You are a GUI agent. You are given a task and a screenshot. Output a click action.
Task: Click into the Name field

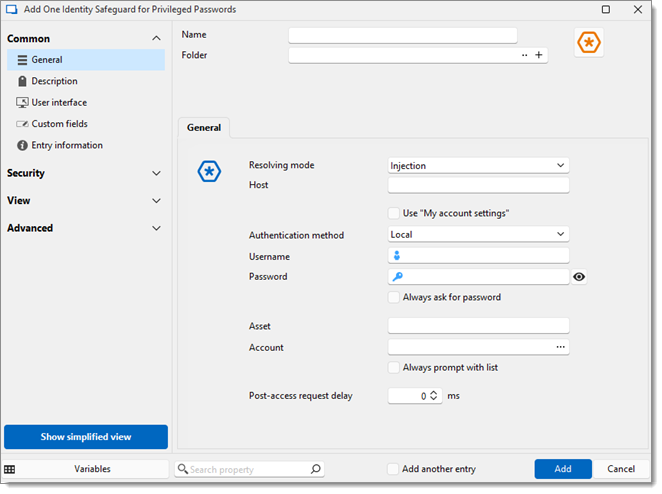pyautogui.click(x=403, y=35)
